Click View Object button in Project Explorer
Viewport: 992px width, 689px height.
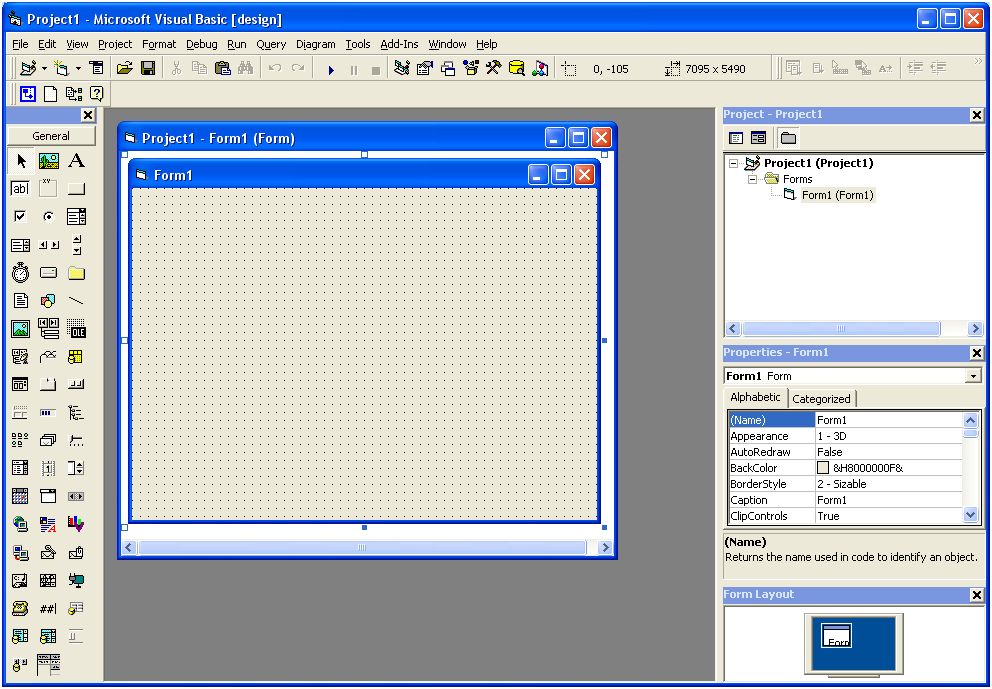[x=759, y=137]
